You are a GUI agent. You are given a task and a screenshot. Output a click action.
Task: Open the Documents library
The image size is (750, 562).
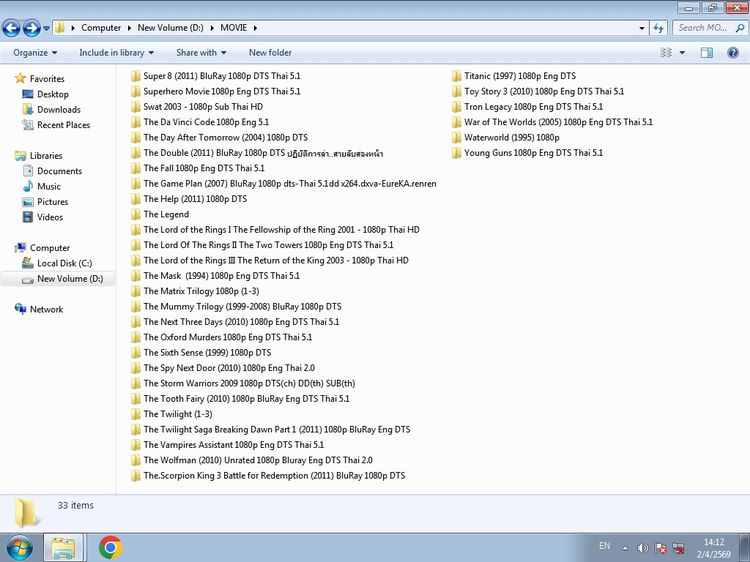59,171
